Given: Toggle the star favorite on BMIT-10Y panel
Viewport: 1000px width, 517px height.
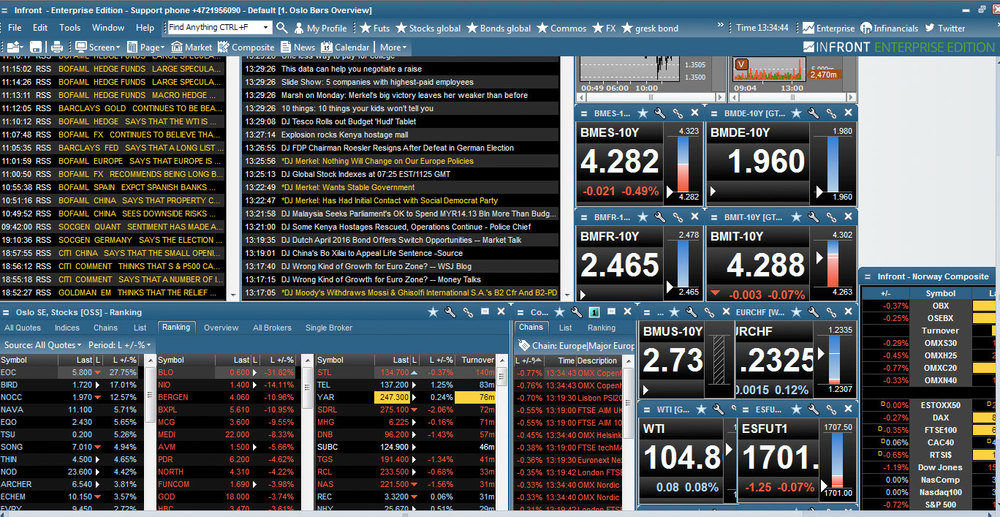Looking at the screenshot, I should 796,217.
